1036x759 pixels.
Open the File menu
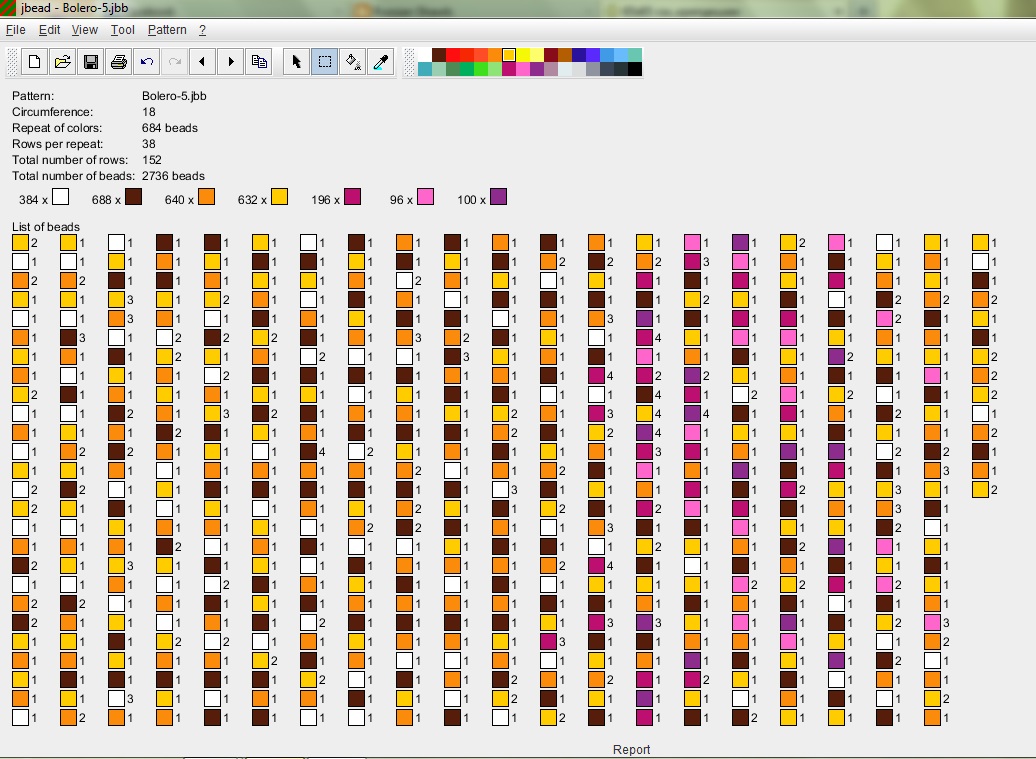(x=15, y=30)
